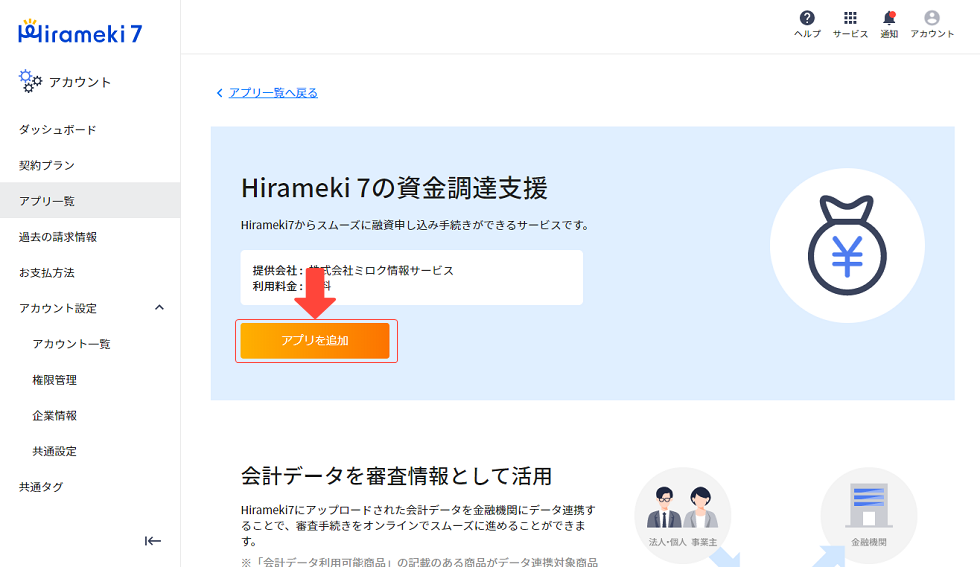Click the Hirameki 7の資金調達支援 heading
The height and width of the screenshot is (567, 980).
pos(394,188)
